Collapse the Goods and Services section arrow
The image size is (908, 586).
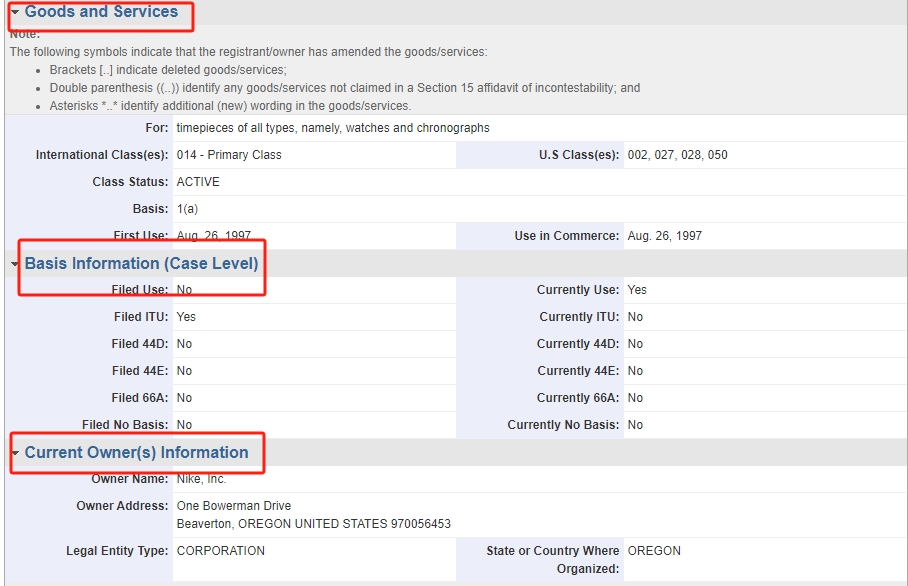click(15, 13)
